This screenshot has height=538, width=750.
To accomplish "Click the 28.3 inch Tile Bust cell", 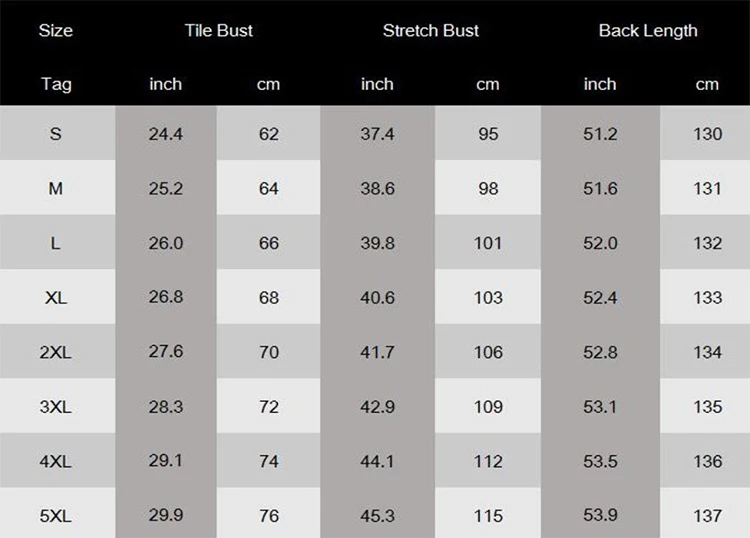I will pyautogui.click(x=166, y=407).
